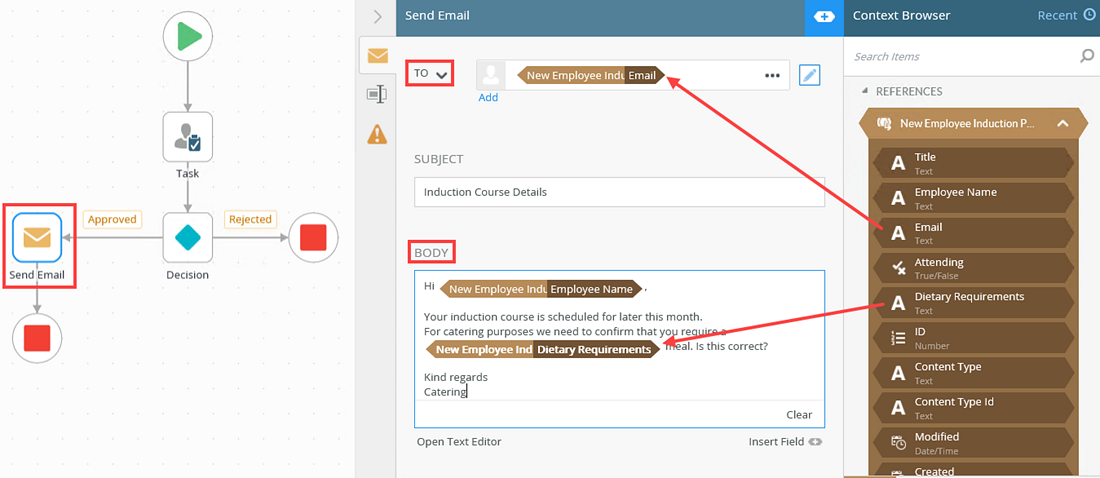The height and width of the screenshot is (478, 1100).
Task: Collapse the Send Email panel with chevron
Action: pos(377,17)
